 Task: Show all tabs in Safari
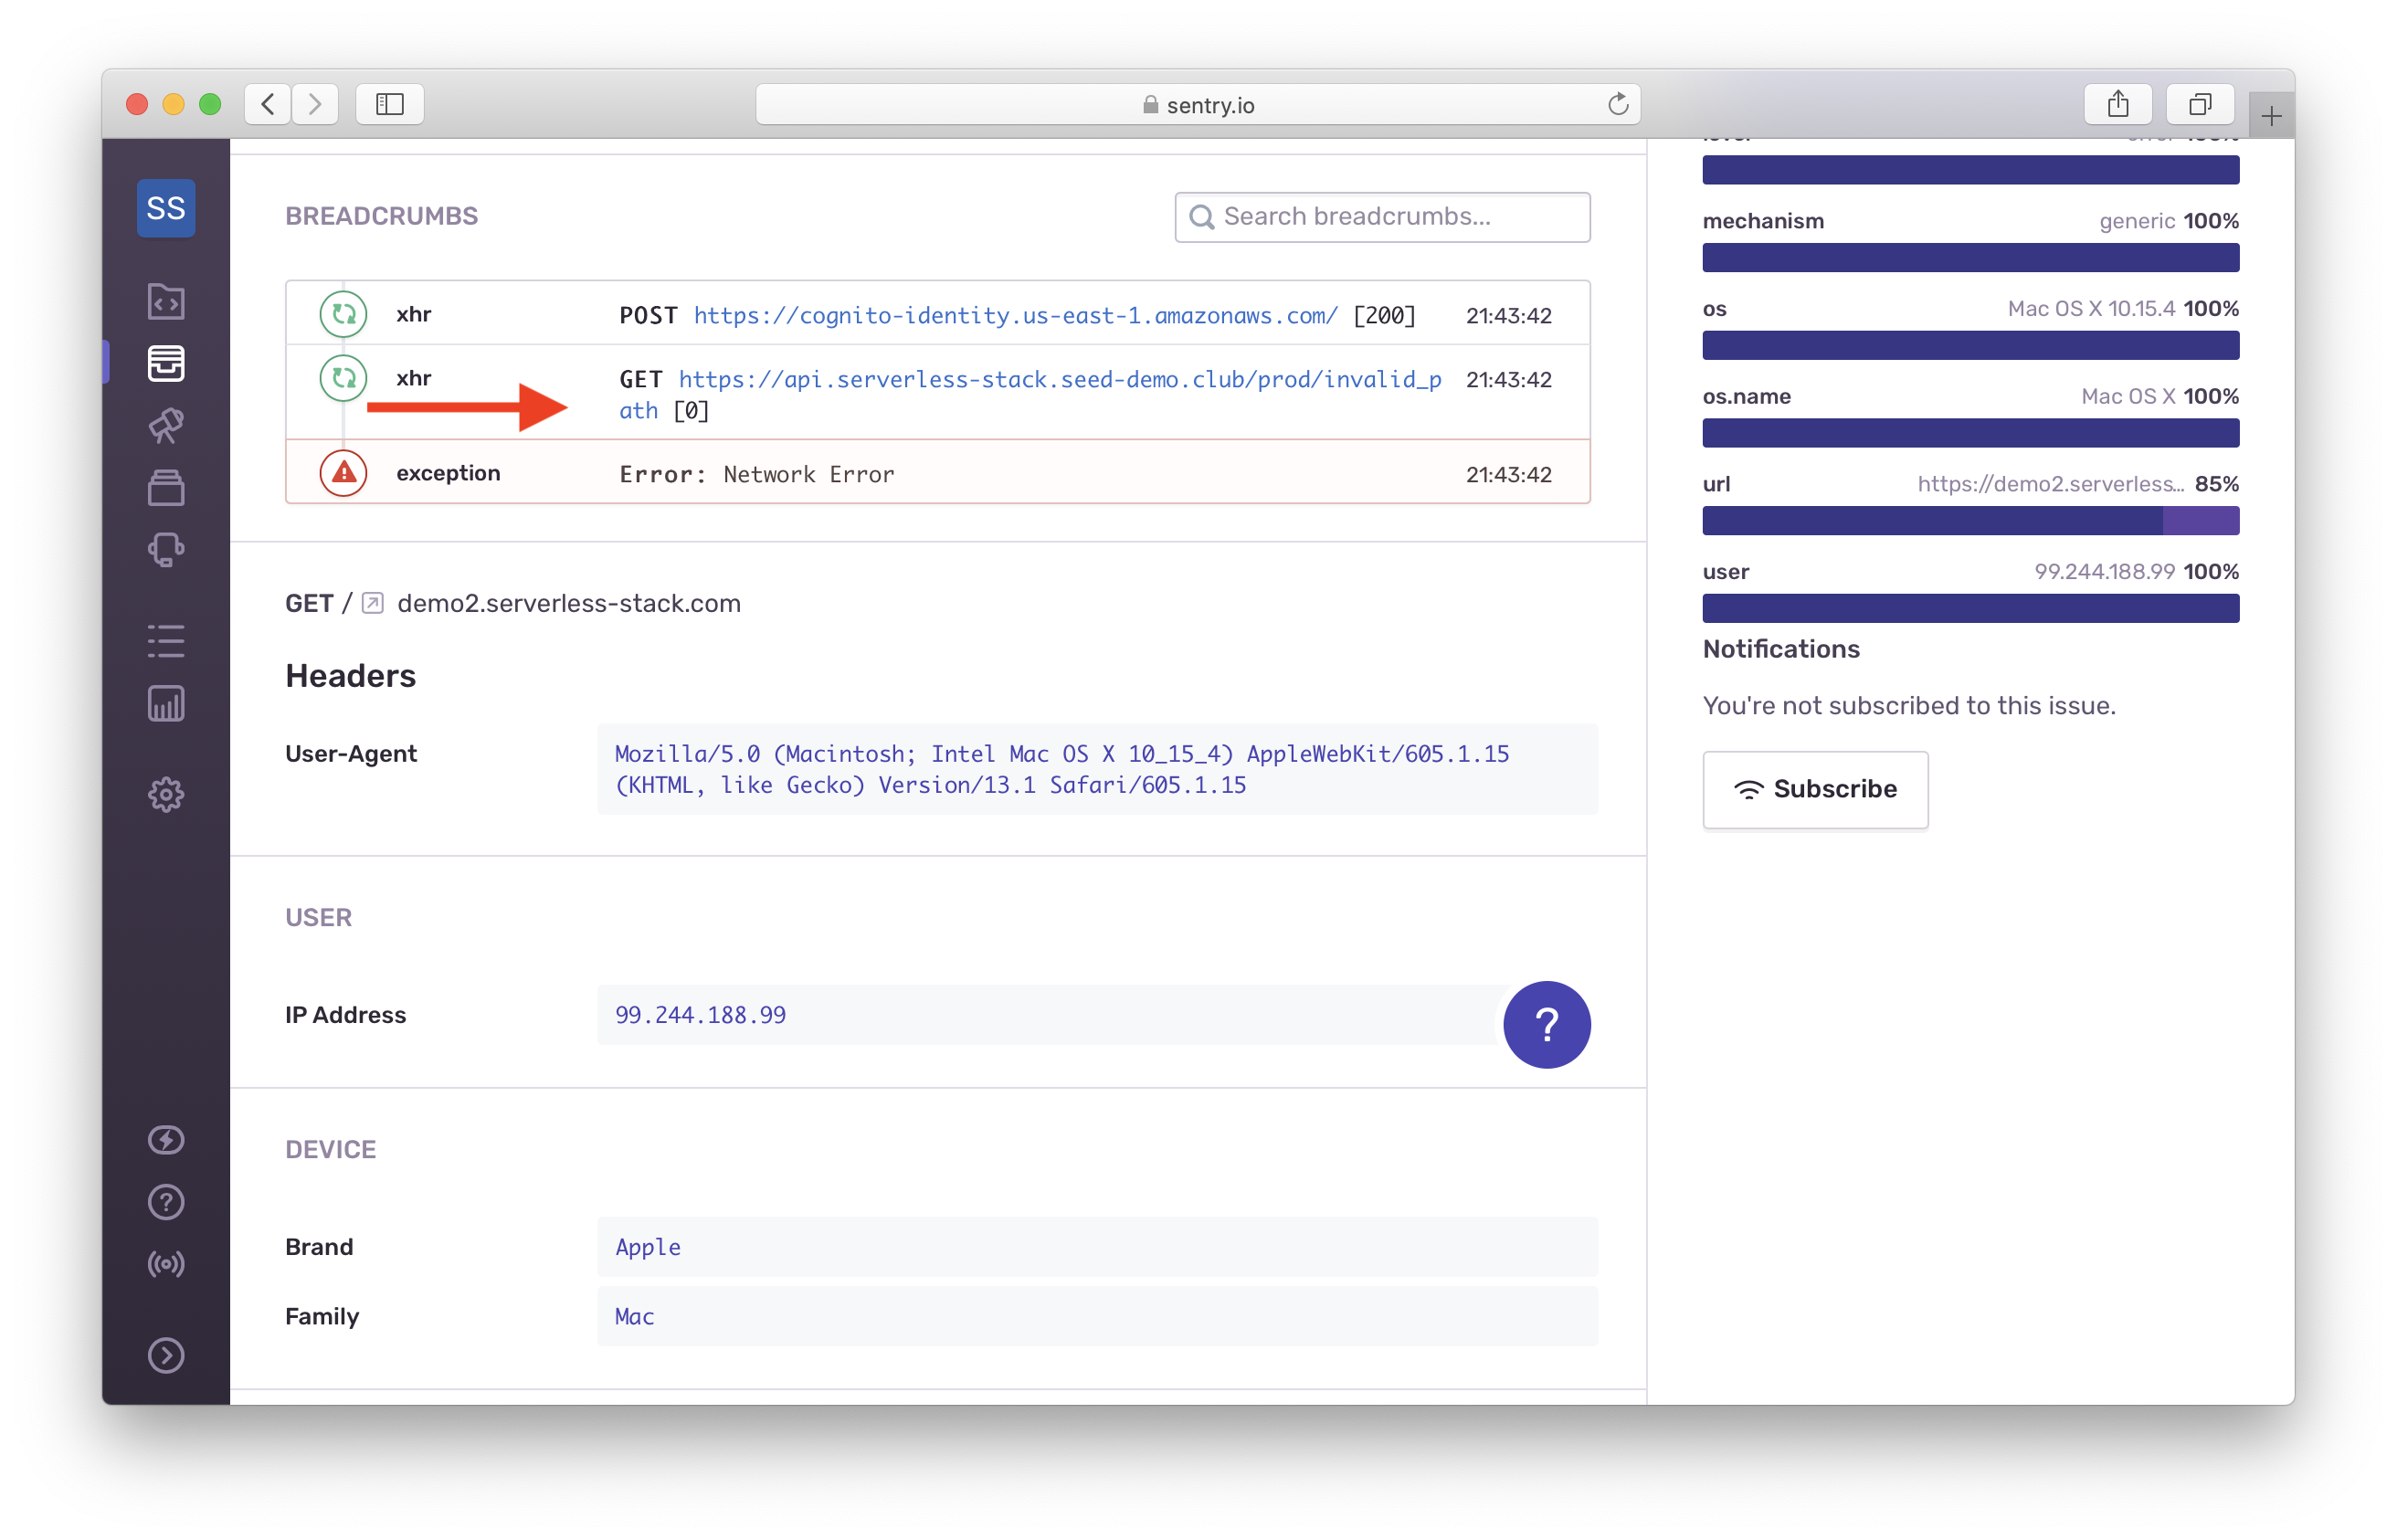(2200, 104)
